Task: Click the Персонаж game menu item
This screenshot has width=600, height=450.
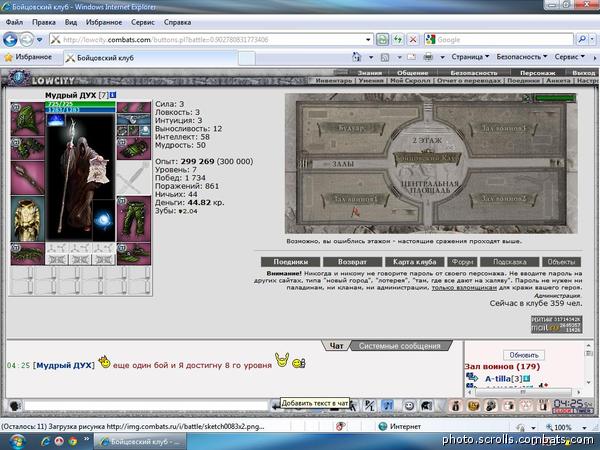Action: pyautogui.click(x=538, y=73)
